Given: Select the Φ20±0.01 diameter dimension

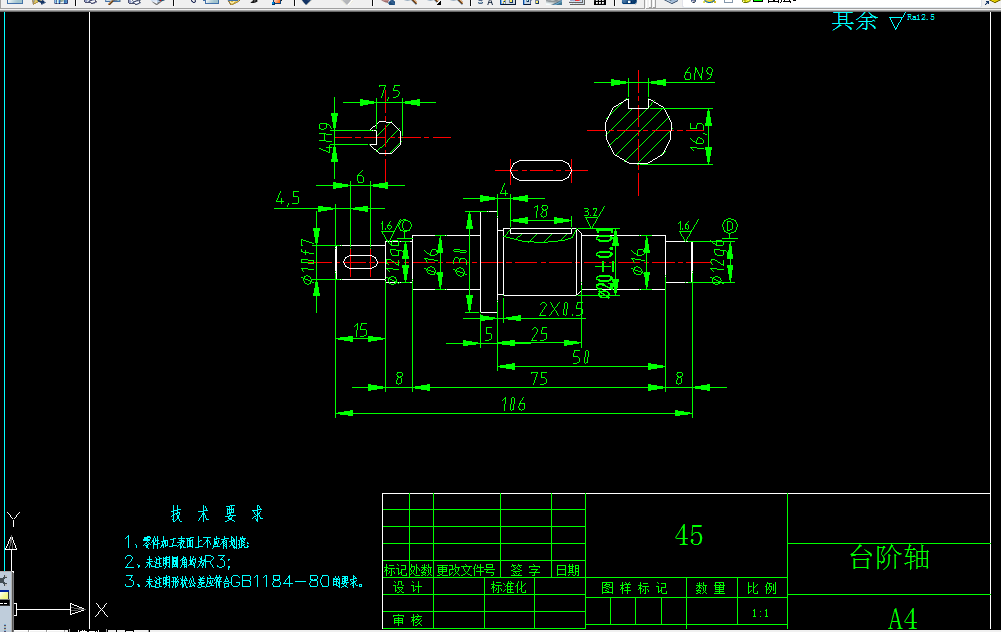Looking at the screenshot, I should click(x=605, y=263).
